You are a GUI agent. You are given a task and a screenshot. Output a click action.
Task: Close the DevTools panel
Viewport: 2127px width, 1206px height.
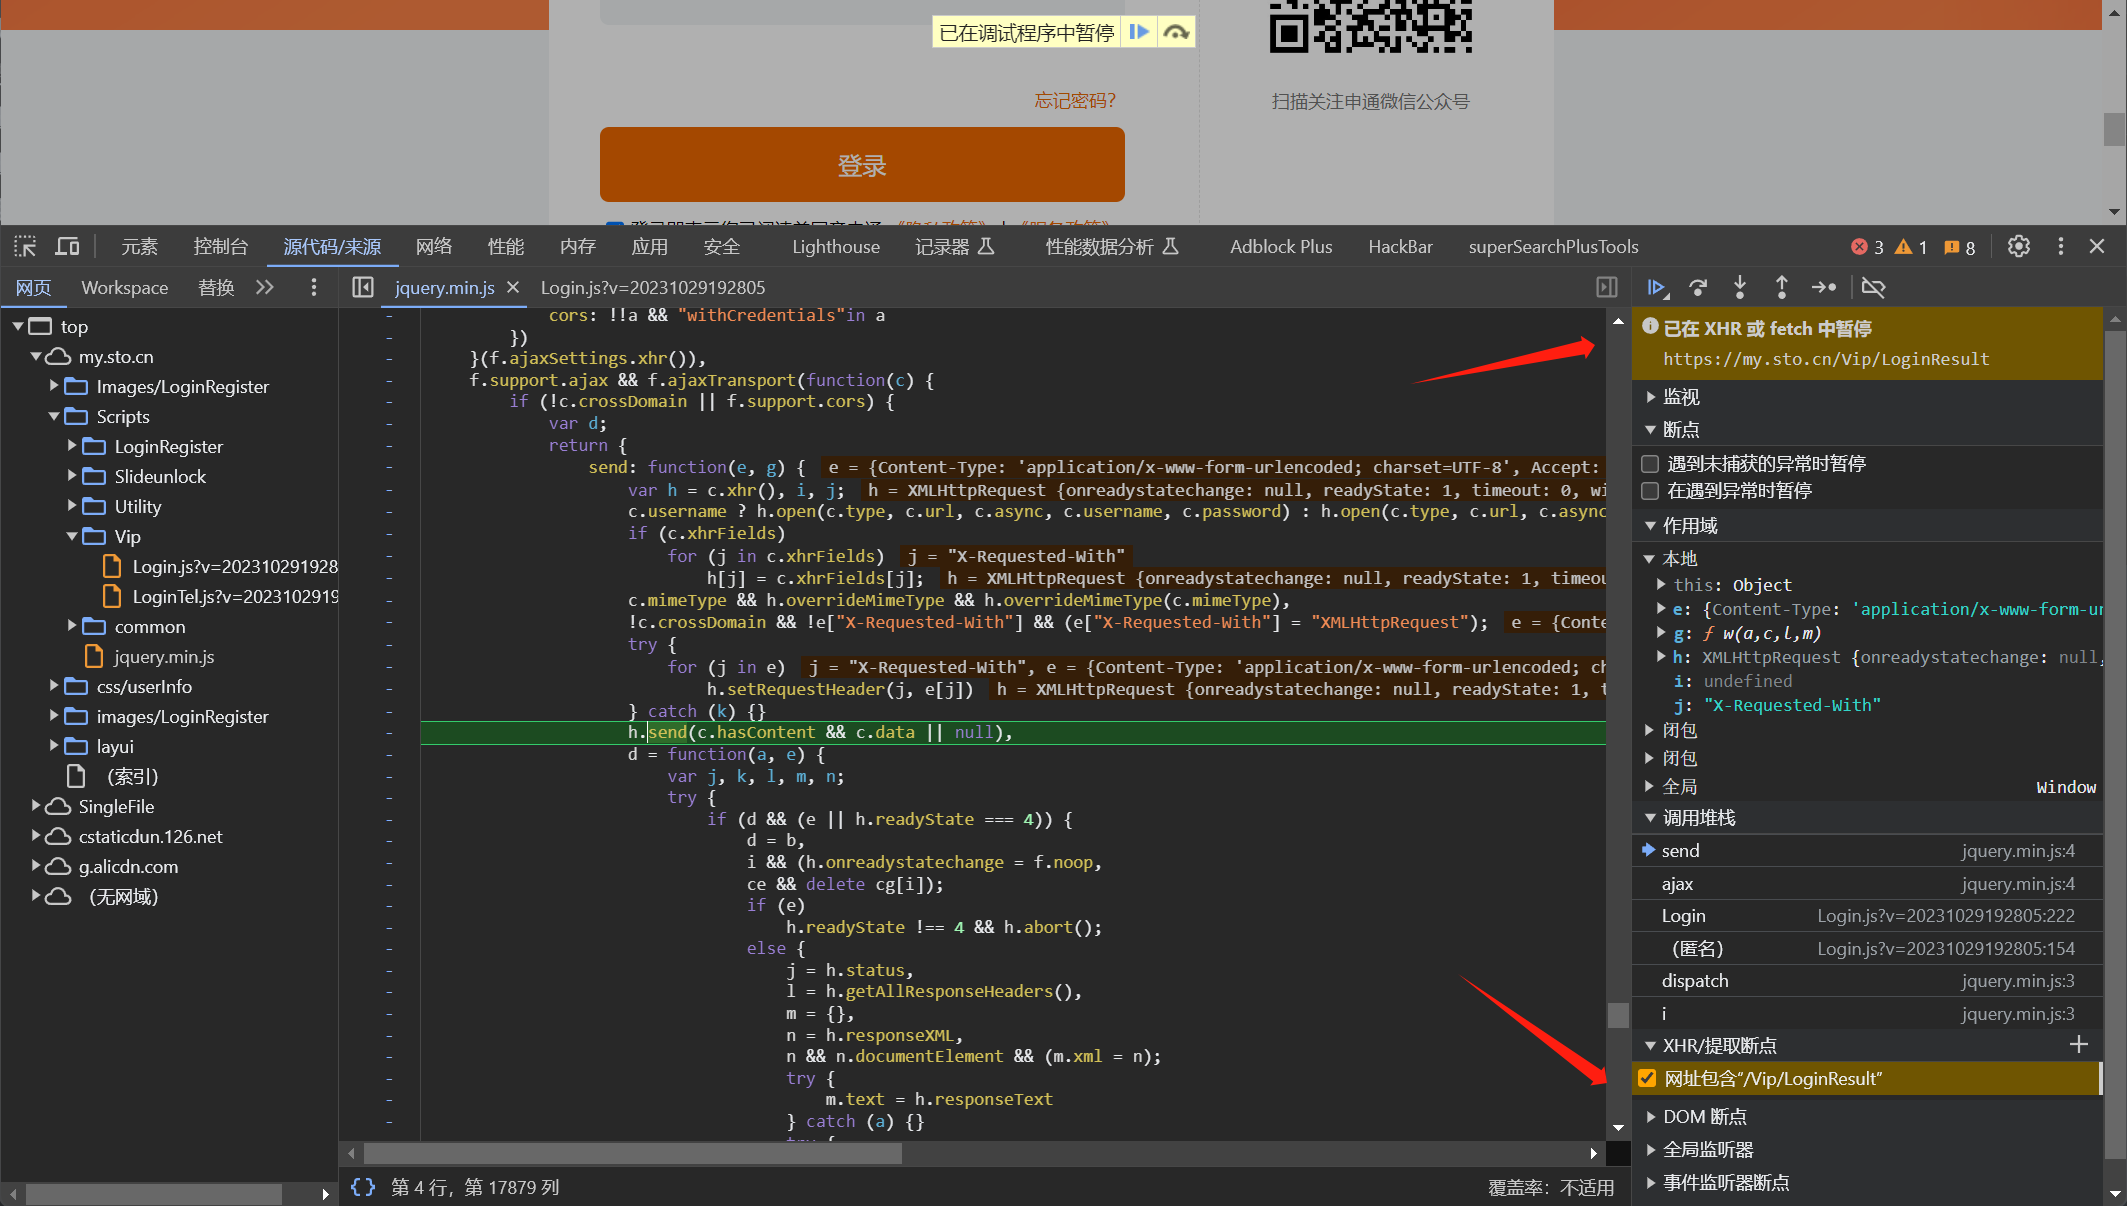(2097, 247)
